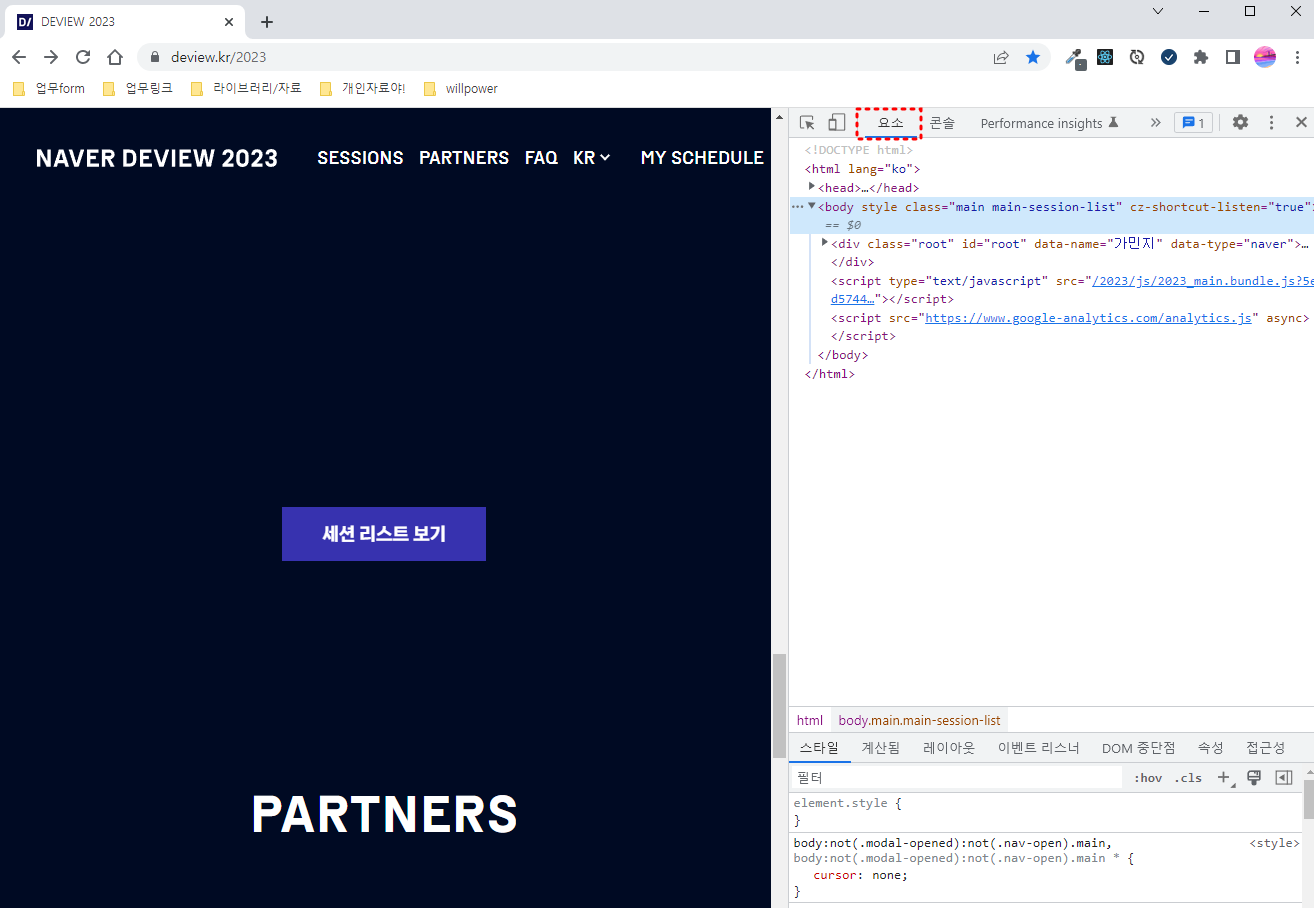Collapse the body element node
Image resolution: width=1314 pixels, height=908 pixels.
tap(812, 206)
